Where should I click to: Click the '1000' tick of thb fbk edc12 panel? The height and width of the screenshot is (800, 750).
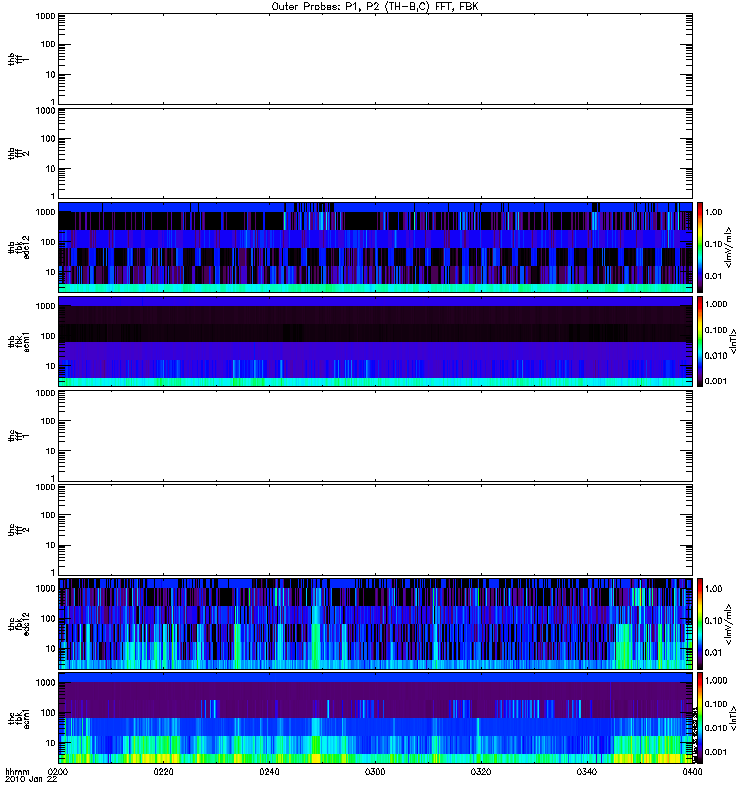click(x=45, y=212)
